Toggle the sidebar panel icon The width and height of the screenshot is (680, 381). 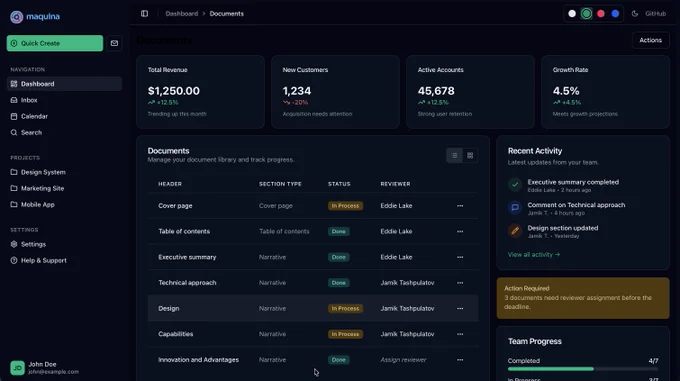click(x=144, y=13)
